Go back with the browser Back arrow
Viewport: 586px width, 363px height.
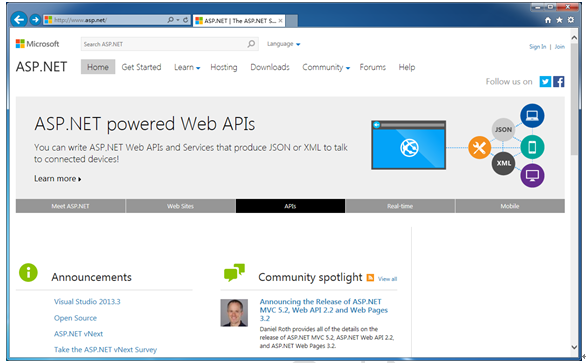pos(19,19)
